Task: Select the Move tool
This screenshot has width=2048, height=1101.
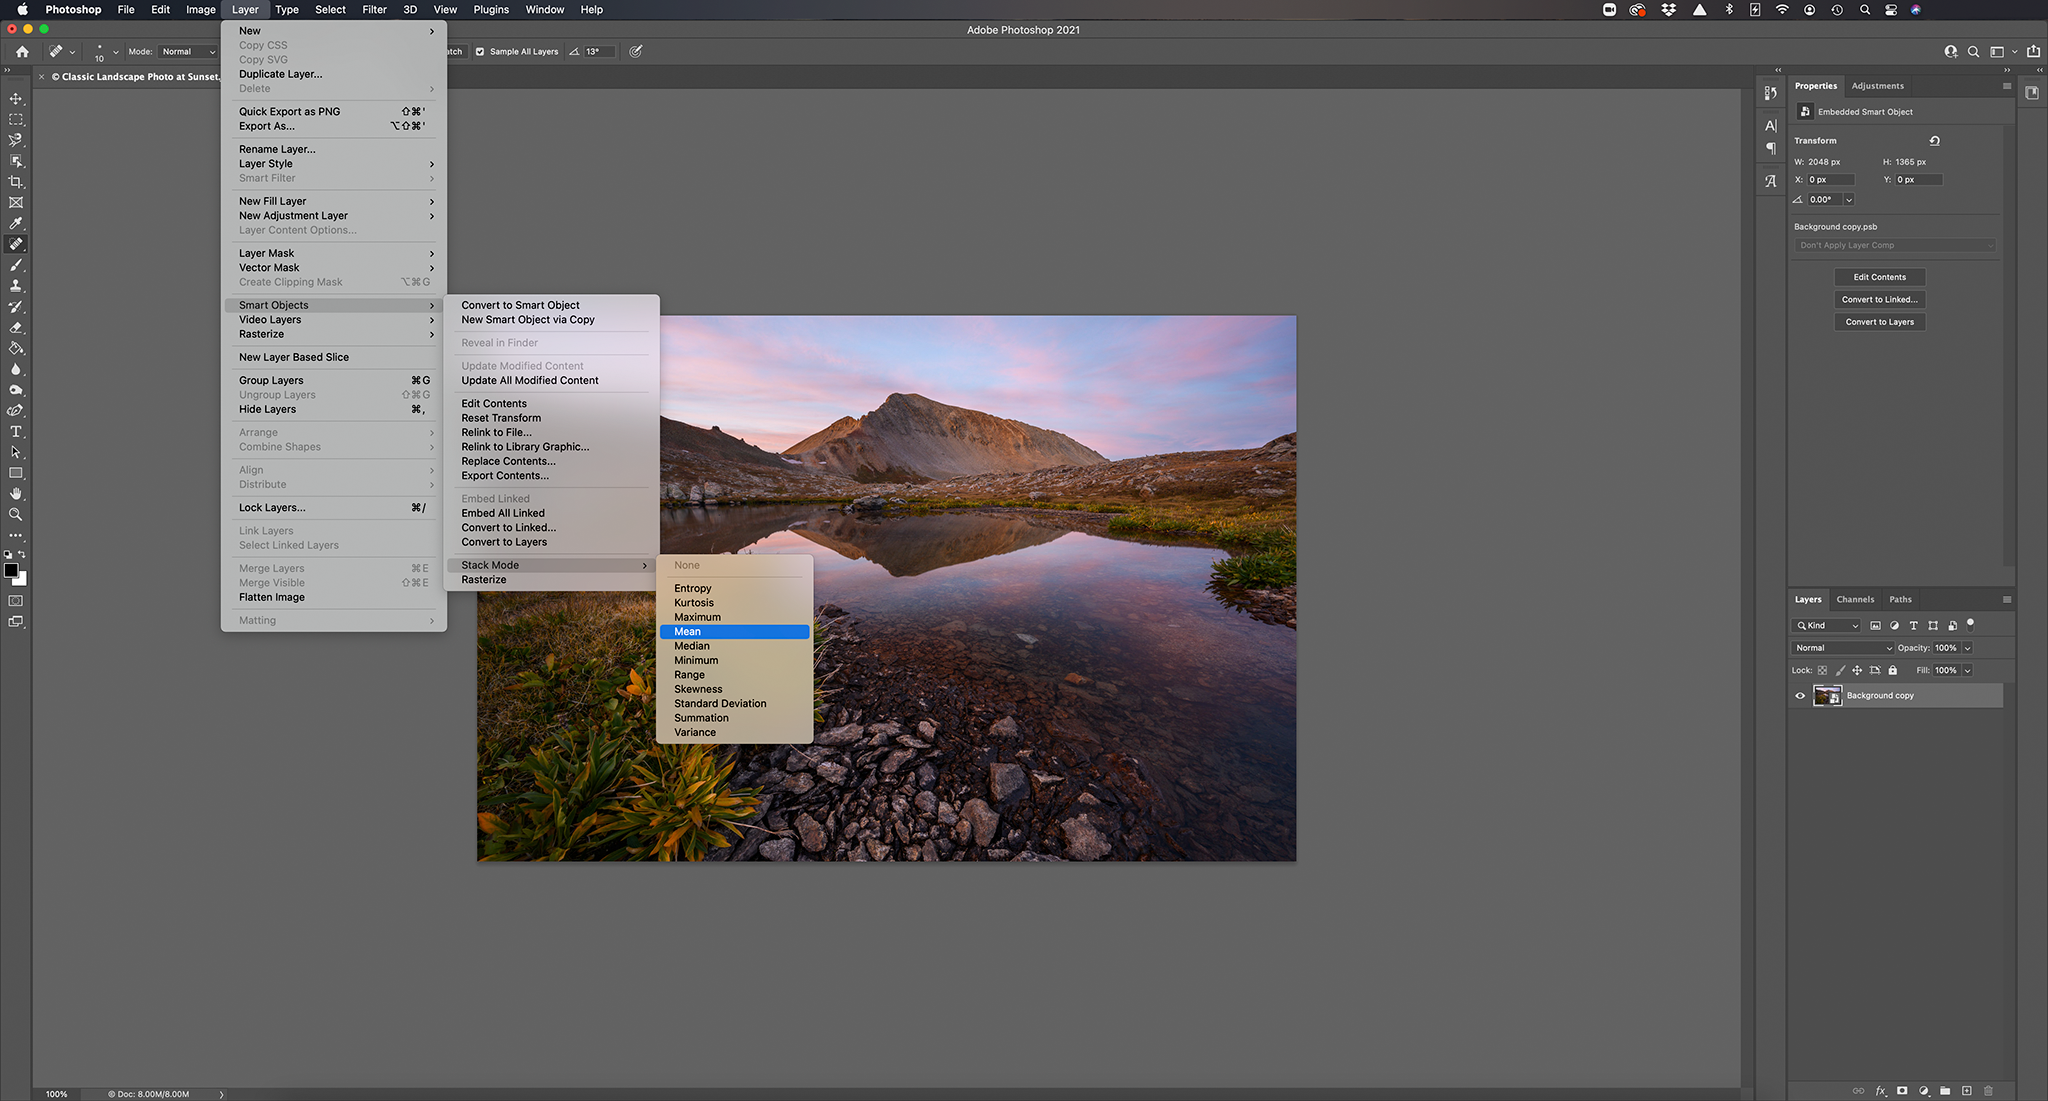Action: click(x=16, y=99)
